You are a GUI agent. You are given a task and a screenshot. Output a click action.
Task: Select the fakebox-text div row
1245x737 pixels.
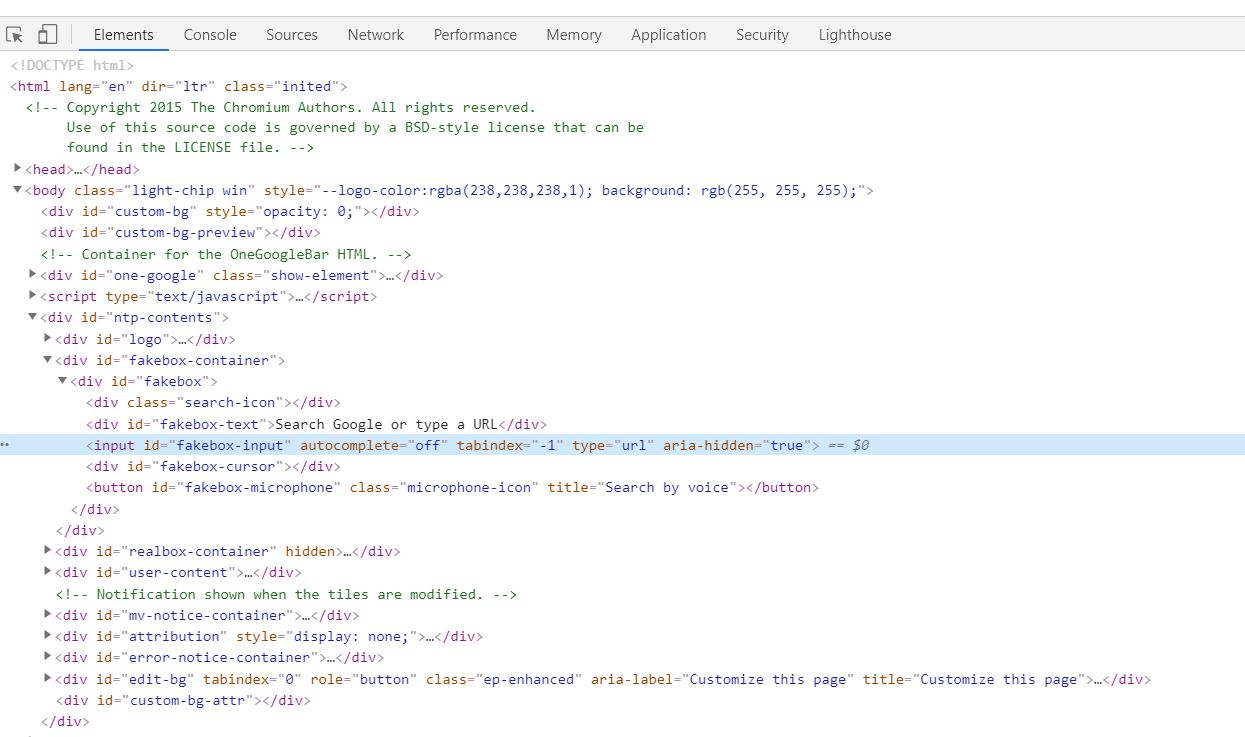[x=316, y=424]
